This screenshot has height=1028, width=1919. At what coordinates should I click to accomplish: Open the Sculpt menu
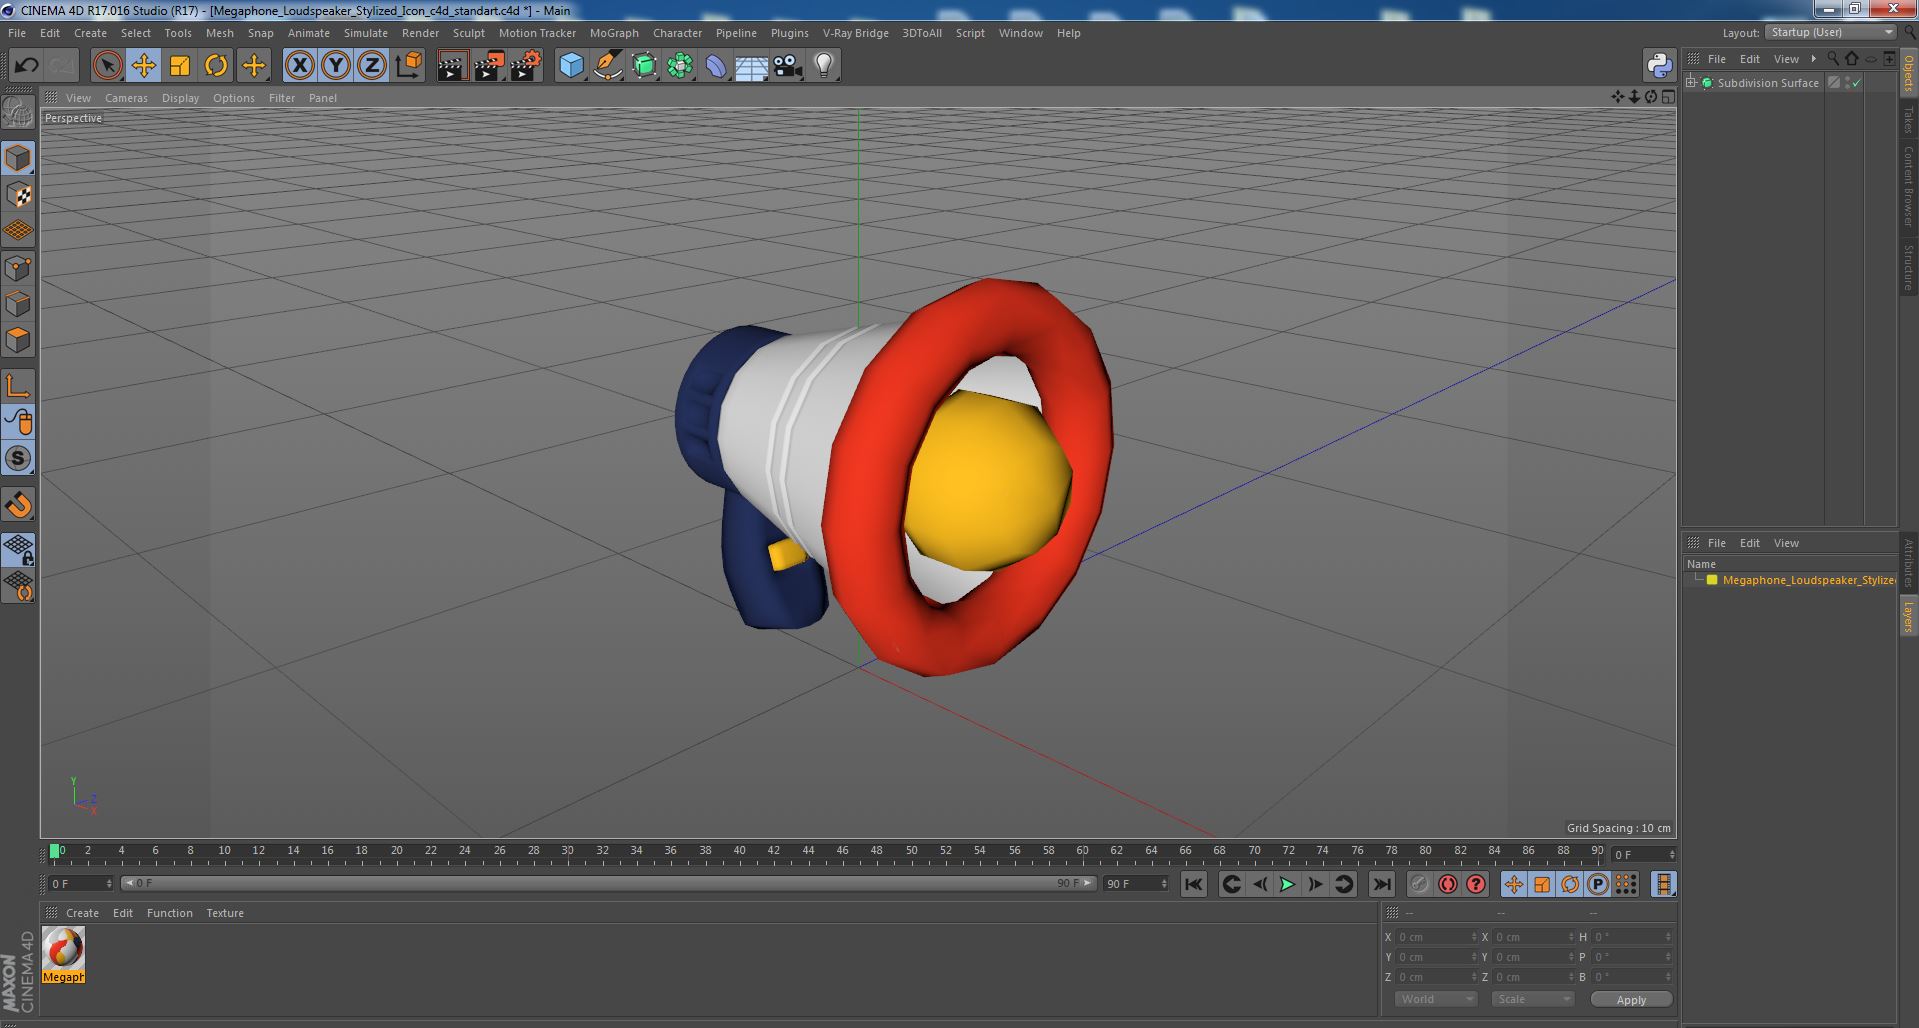point(468,33)
